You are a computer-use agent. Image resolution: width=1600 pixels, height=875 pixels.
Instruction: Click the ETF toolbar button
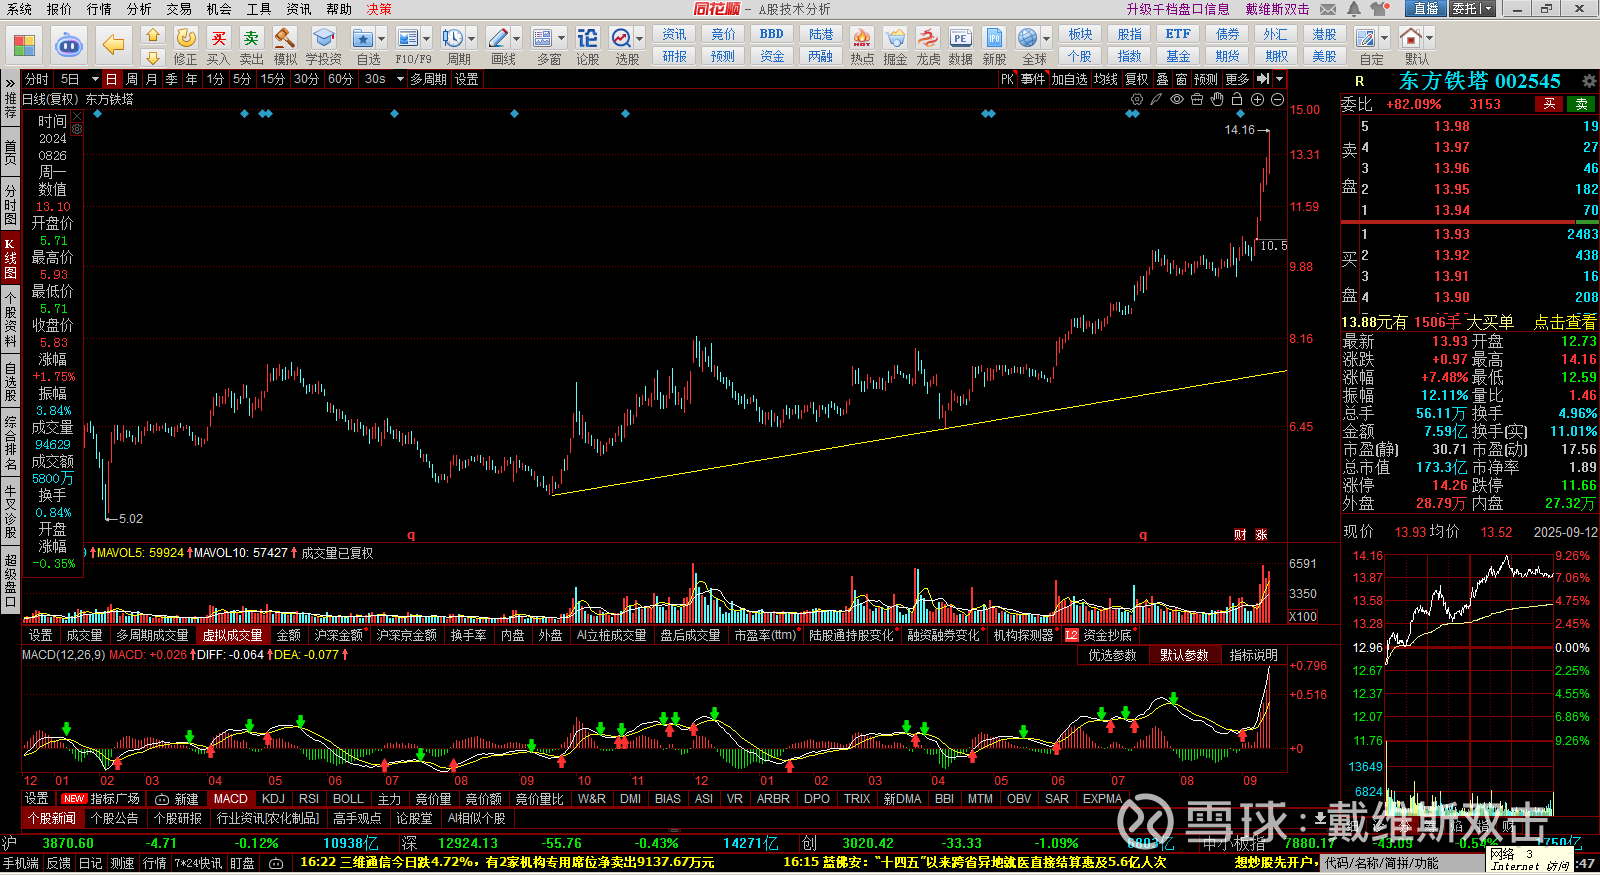(x=1178, y=34)
